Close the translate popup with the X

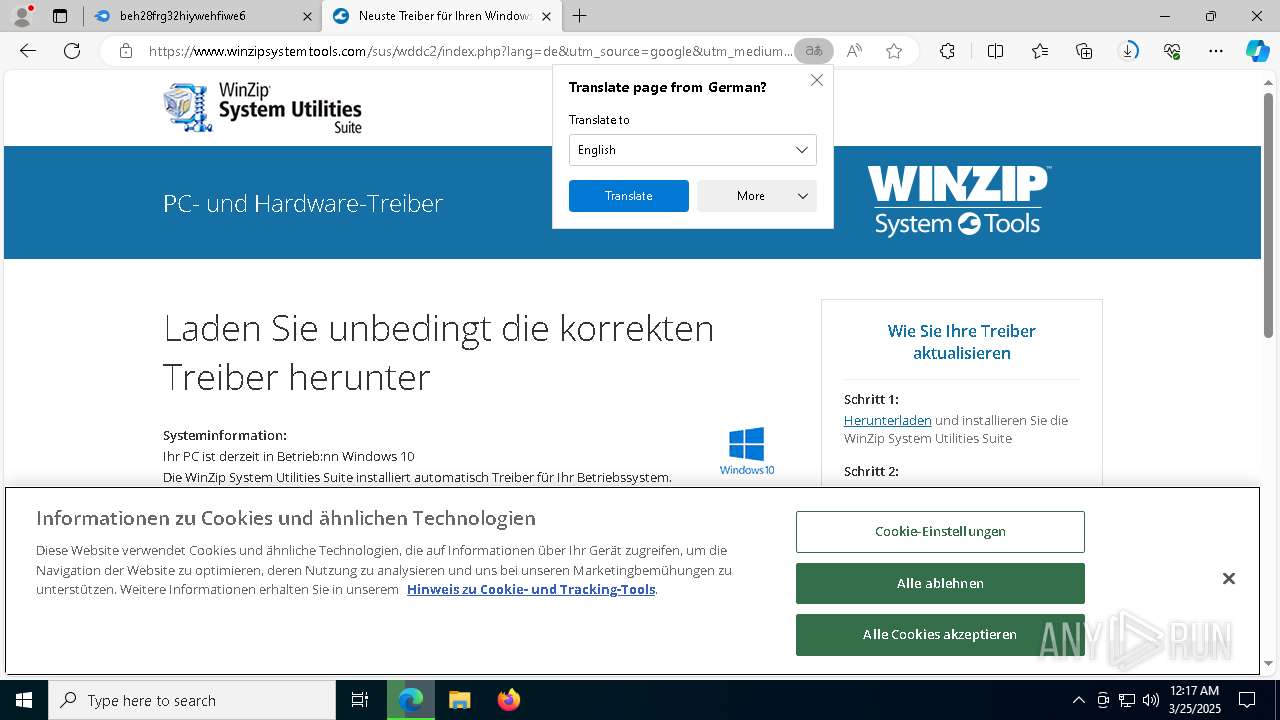coord(817,80)
